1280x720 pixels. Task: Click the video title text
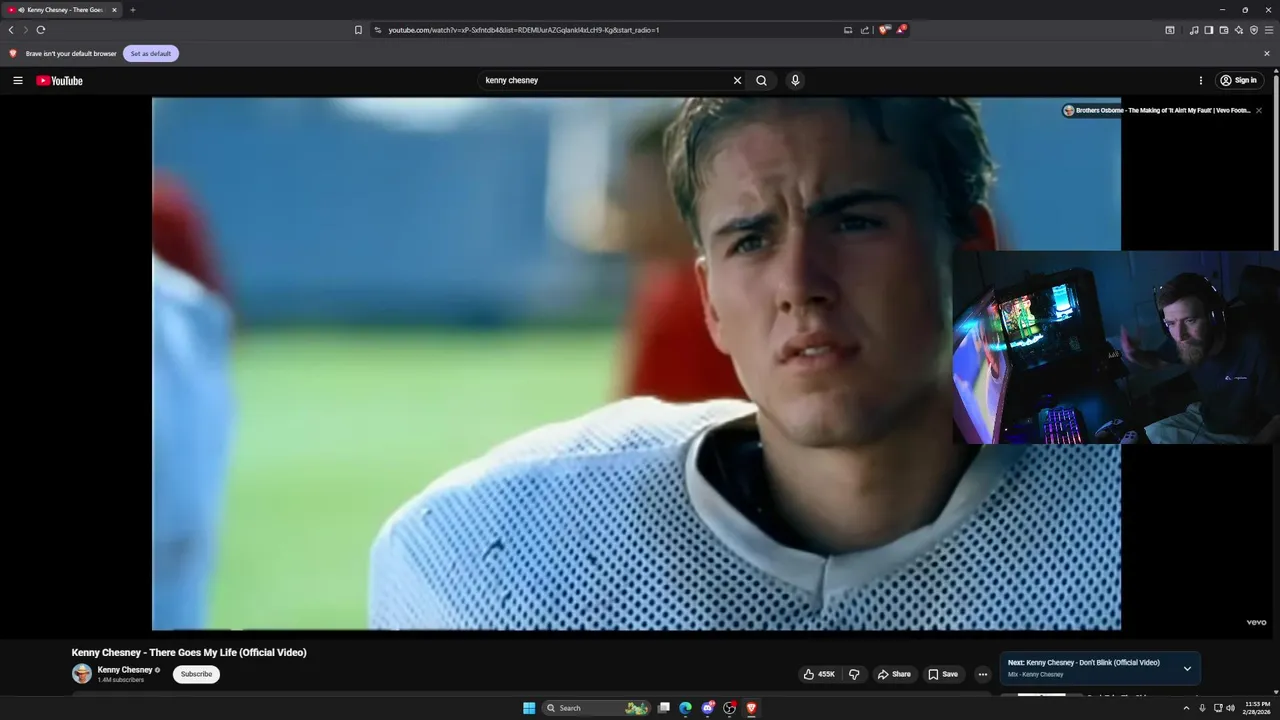(189, 652)
